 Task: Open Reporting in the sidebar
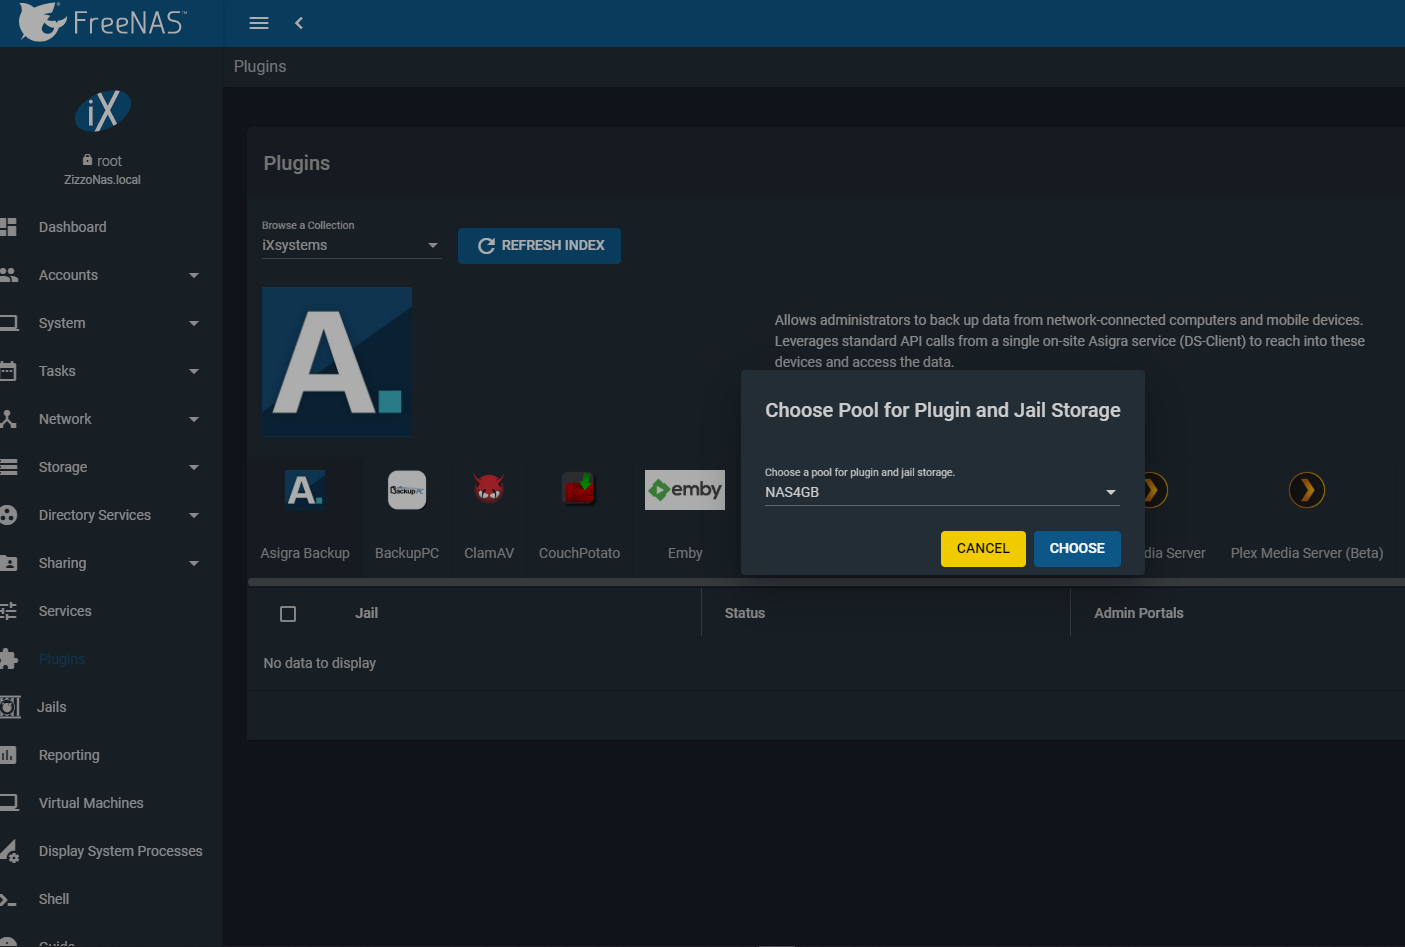(69, 755)
